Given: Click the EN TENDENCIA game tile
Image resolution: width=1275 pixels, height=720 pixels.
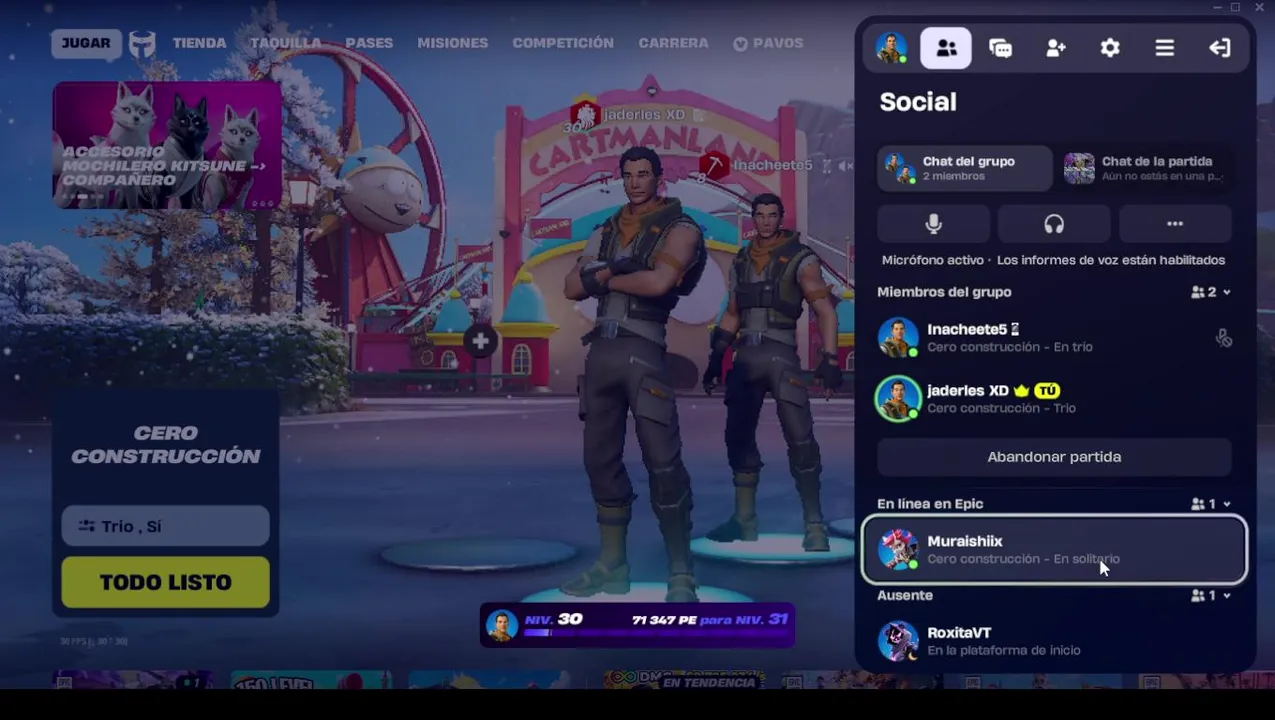Looking at the screenshot, I should tap(683, 680).
